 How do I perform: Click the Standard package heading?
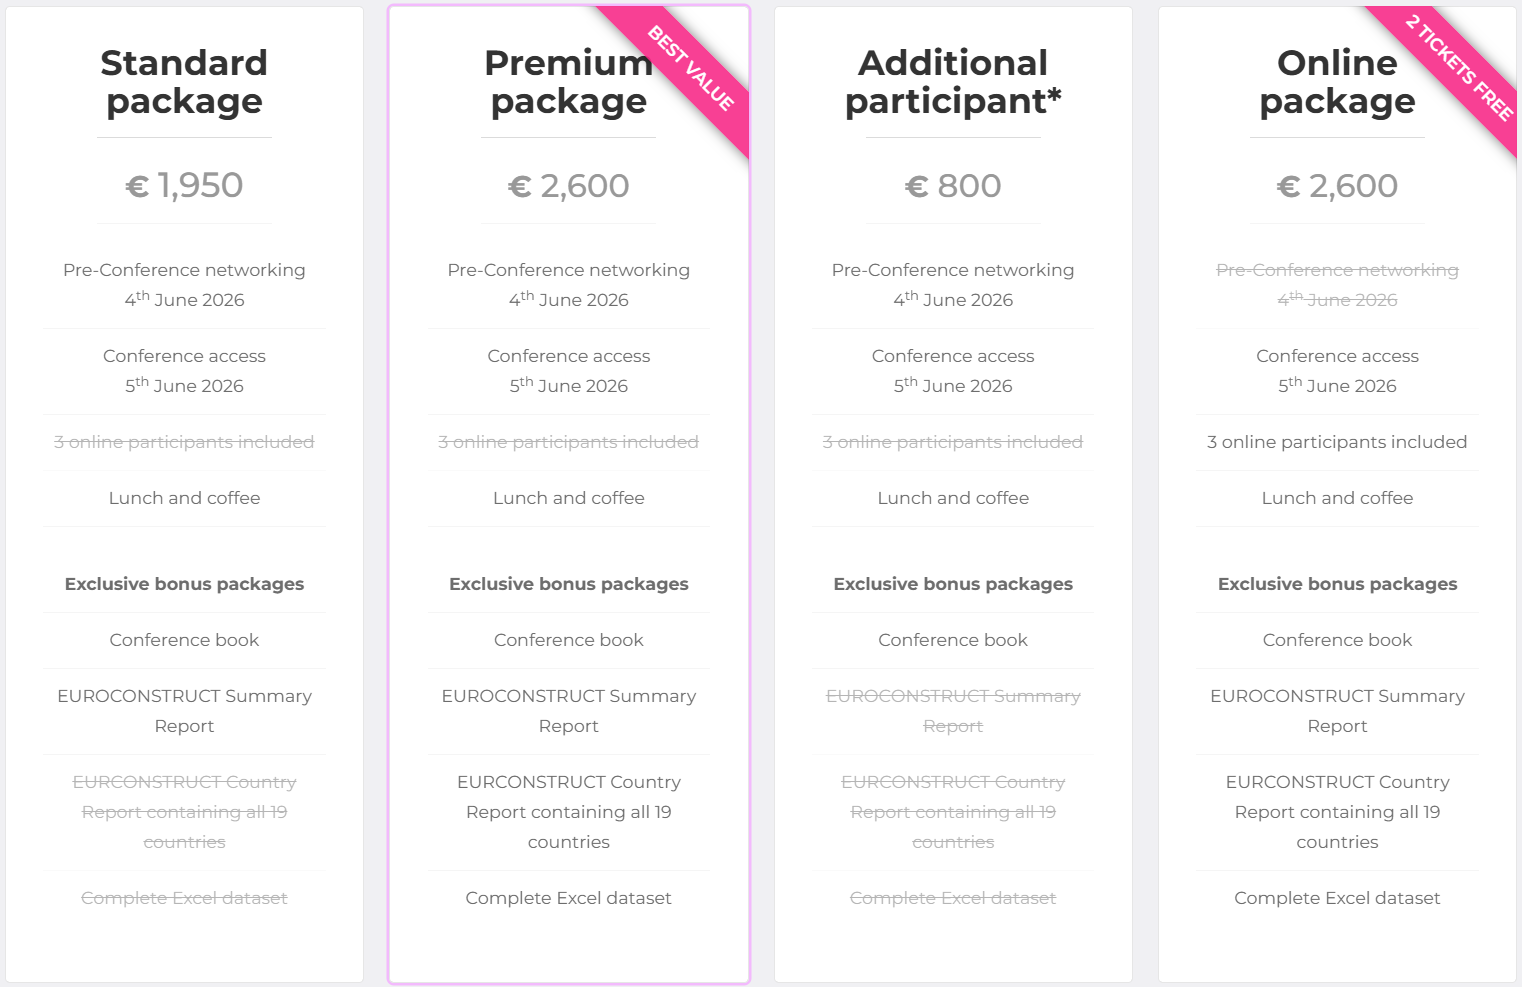point(184,82)
